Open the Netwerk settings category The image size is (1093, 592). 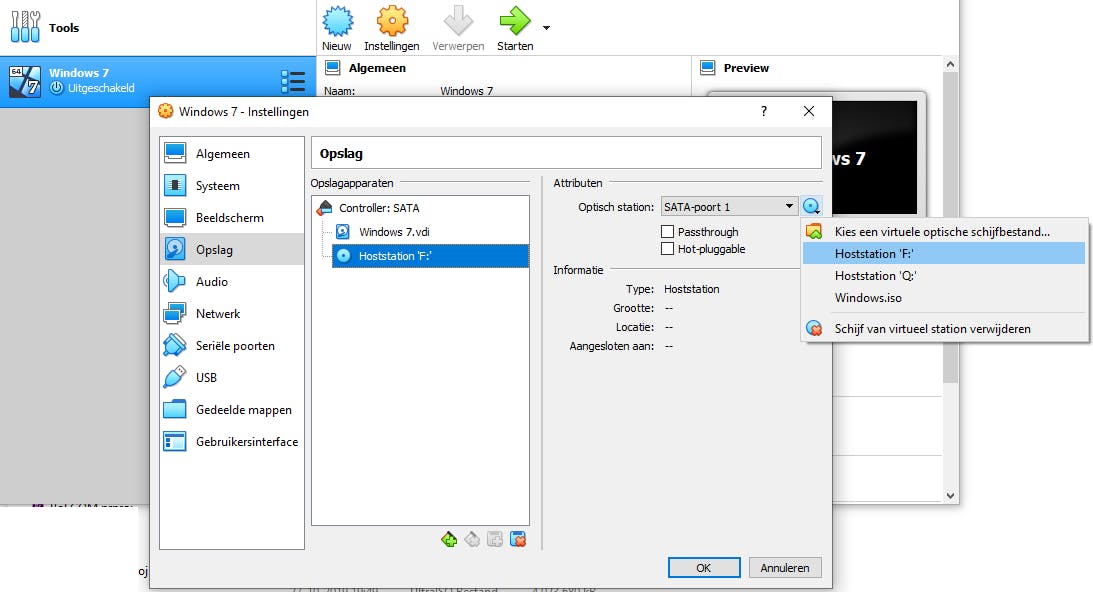click(x=231, y=314)
